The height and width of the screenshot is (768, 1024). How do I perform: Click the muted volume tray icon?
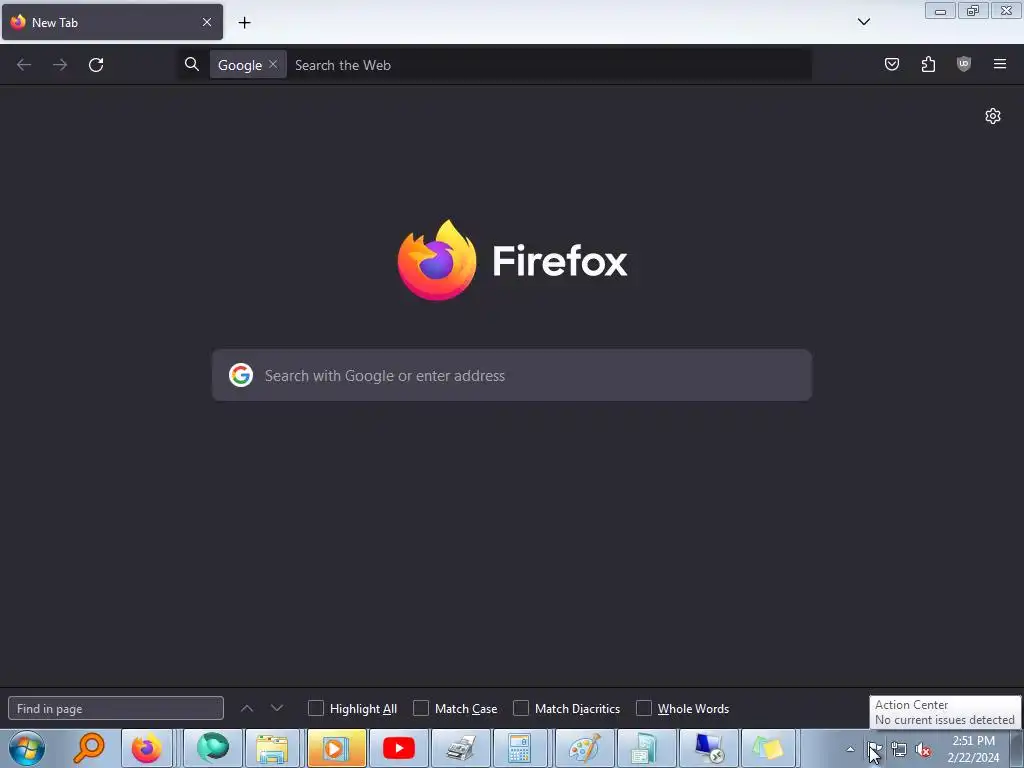923,749
